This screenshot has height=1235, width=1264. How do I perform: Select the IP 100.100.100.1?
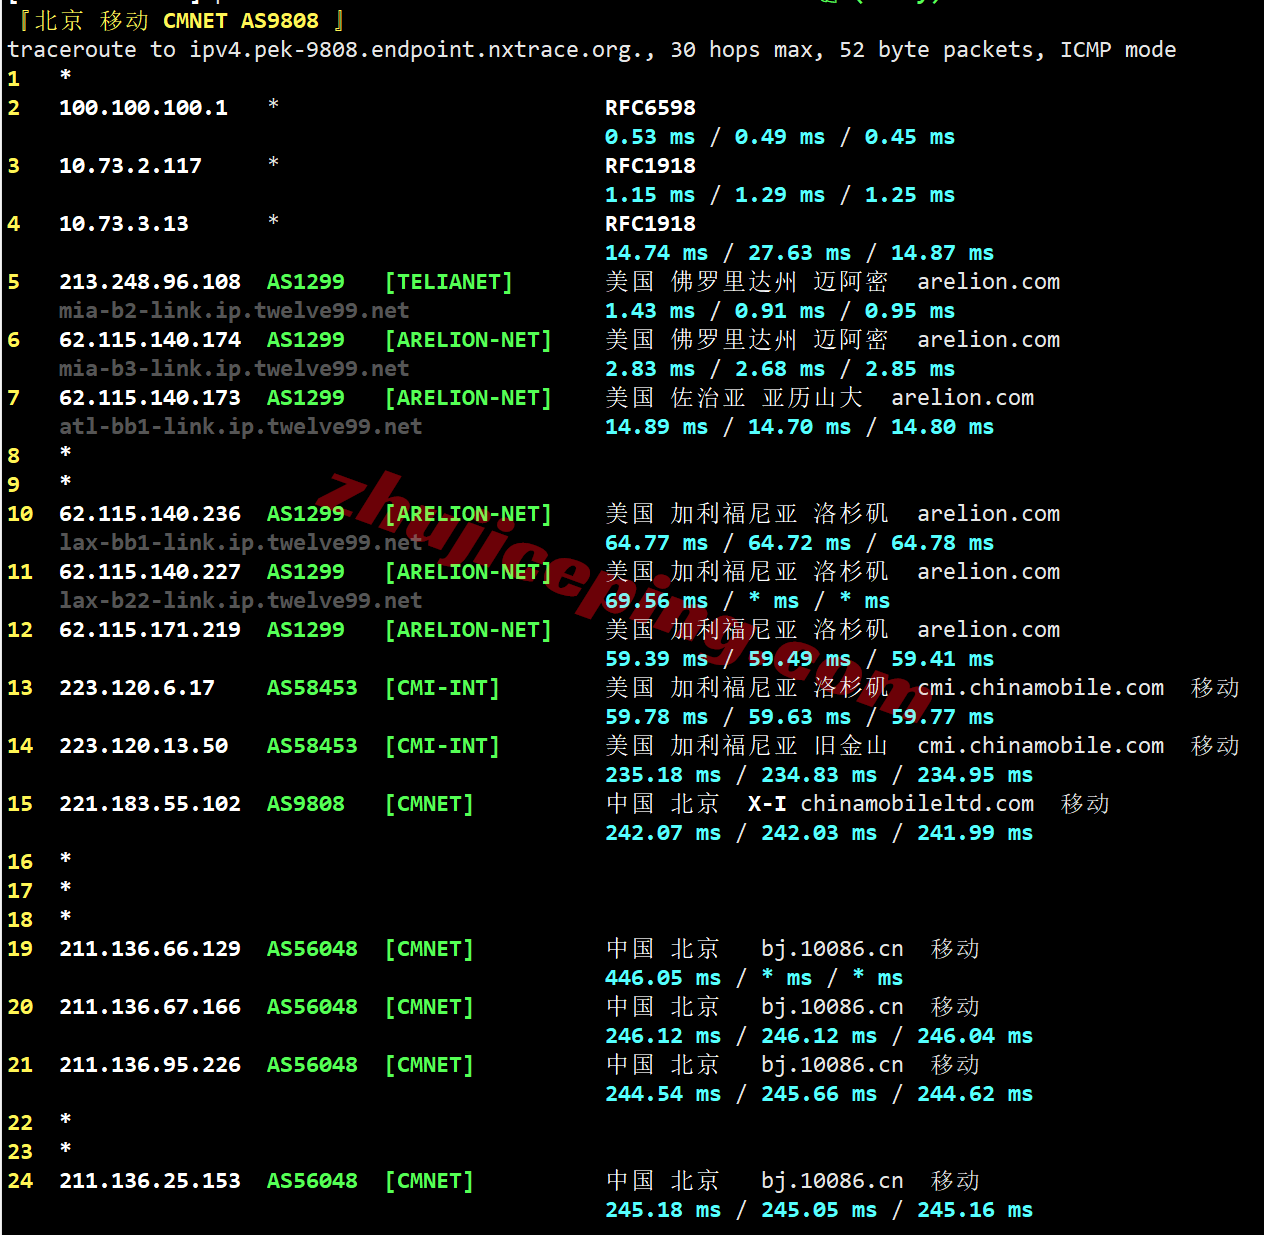pos(143,108)
